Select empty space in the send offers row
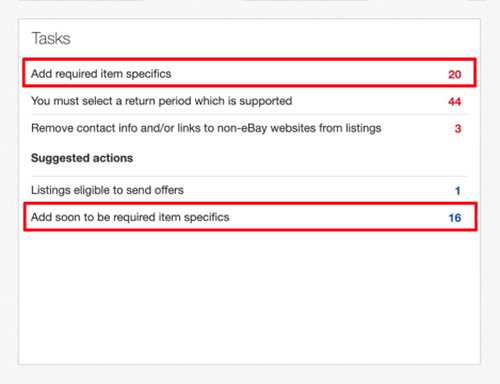 point(317,190)
